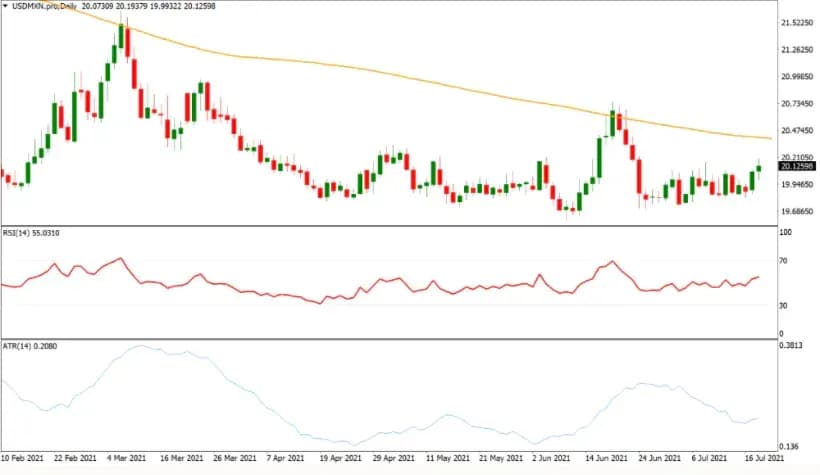Click the 11 May 2021 date label

446,458
